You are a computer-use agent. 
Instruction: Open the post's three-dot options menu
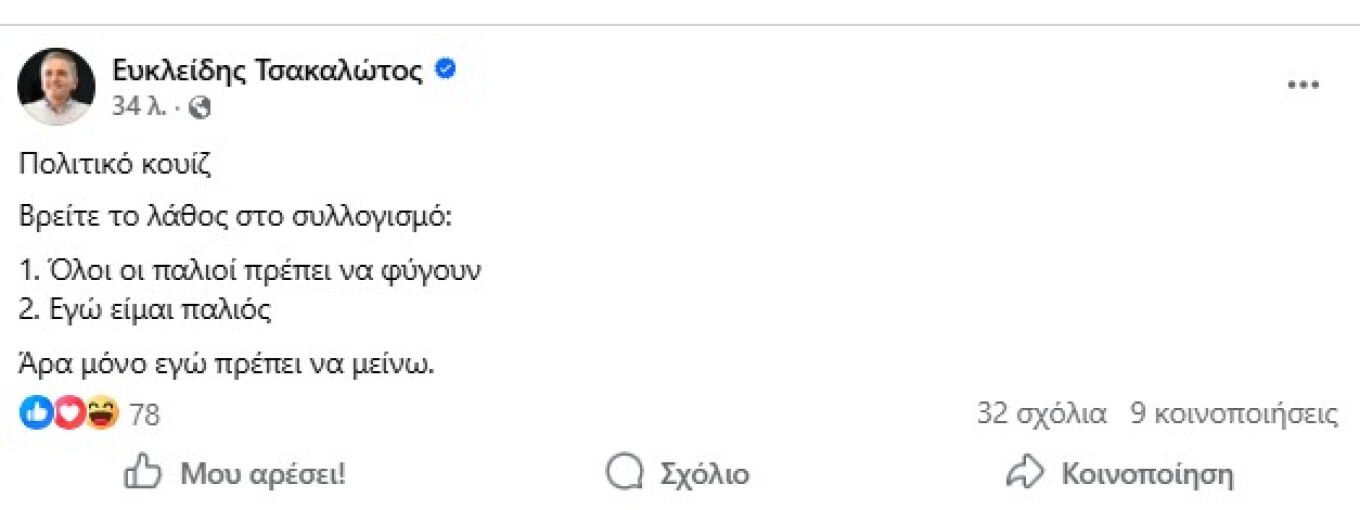1303,86
